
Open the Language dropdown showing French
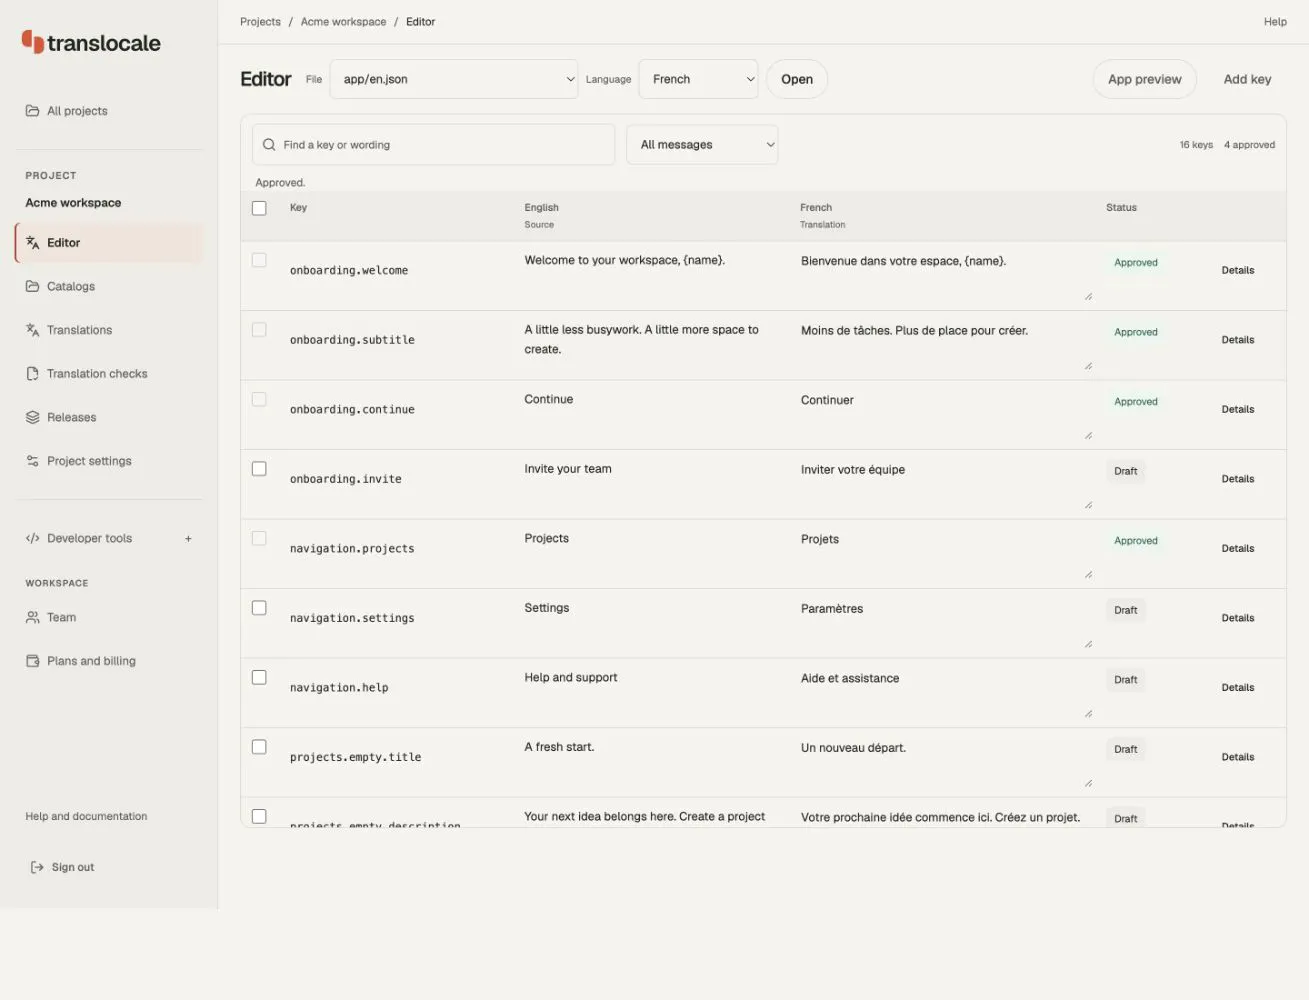[698, 79]
